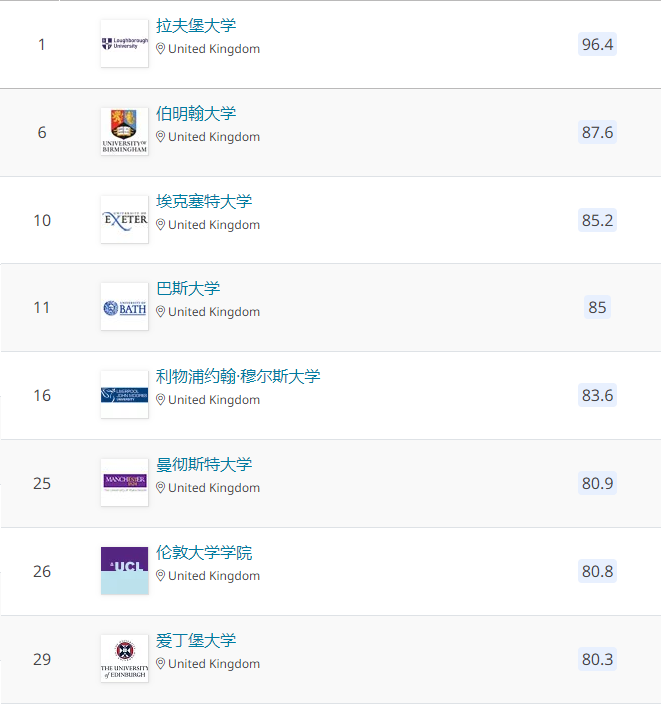The height and width of the screenshot is (707, 661).
Task: Click the University of Edinburgh crest logo
Action: (x=124, y=659)
